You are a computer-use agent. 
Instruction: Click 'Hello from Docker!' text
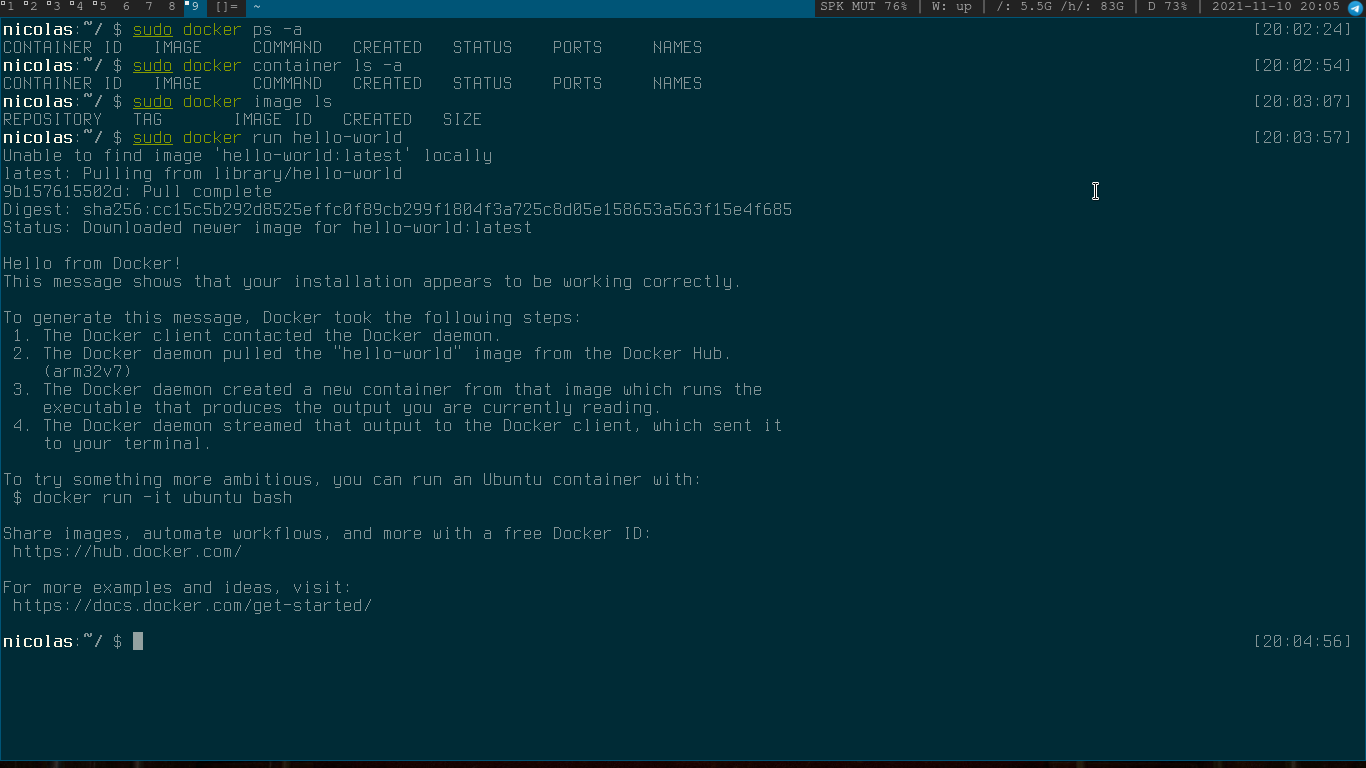coord(92,264)
